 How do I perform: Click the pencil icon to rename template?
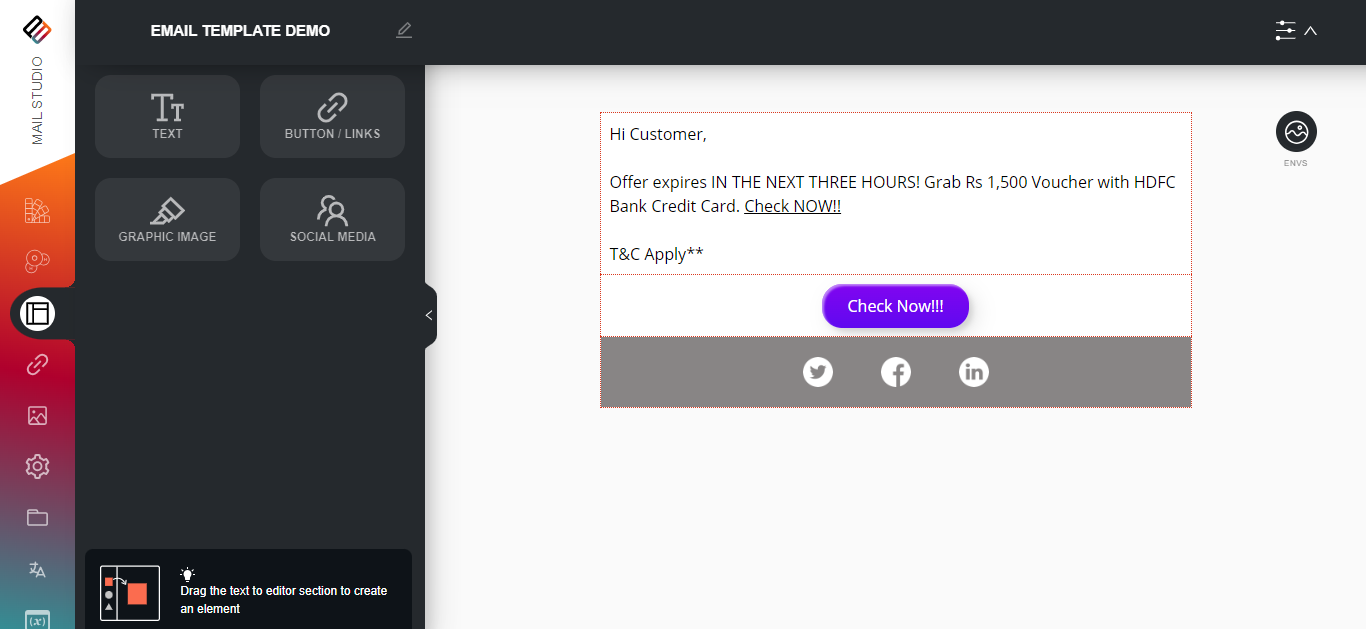[x=404, y=30]
